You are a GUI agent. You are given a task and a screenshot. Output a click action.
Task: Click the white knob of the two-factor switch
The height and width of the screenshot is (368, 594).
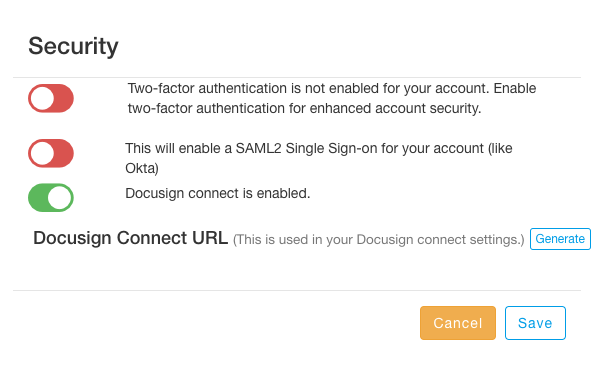(x=42, y=99)
